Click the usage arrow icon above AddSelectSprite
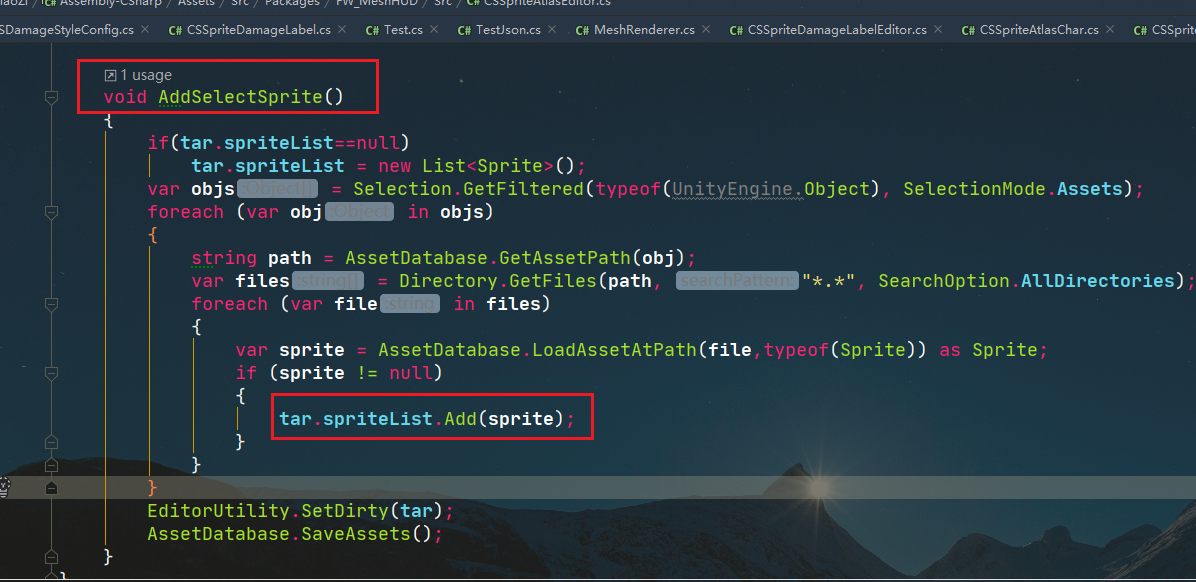This screenshot has width=1196, height=582. pyautogui.click(x=110, y=75)
